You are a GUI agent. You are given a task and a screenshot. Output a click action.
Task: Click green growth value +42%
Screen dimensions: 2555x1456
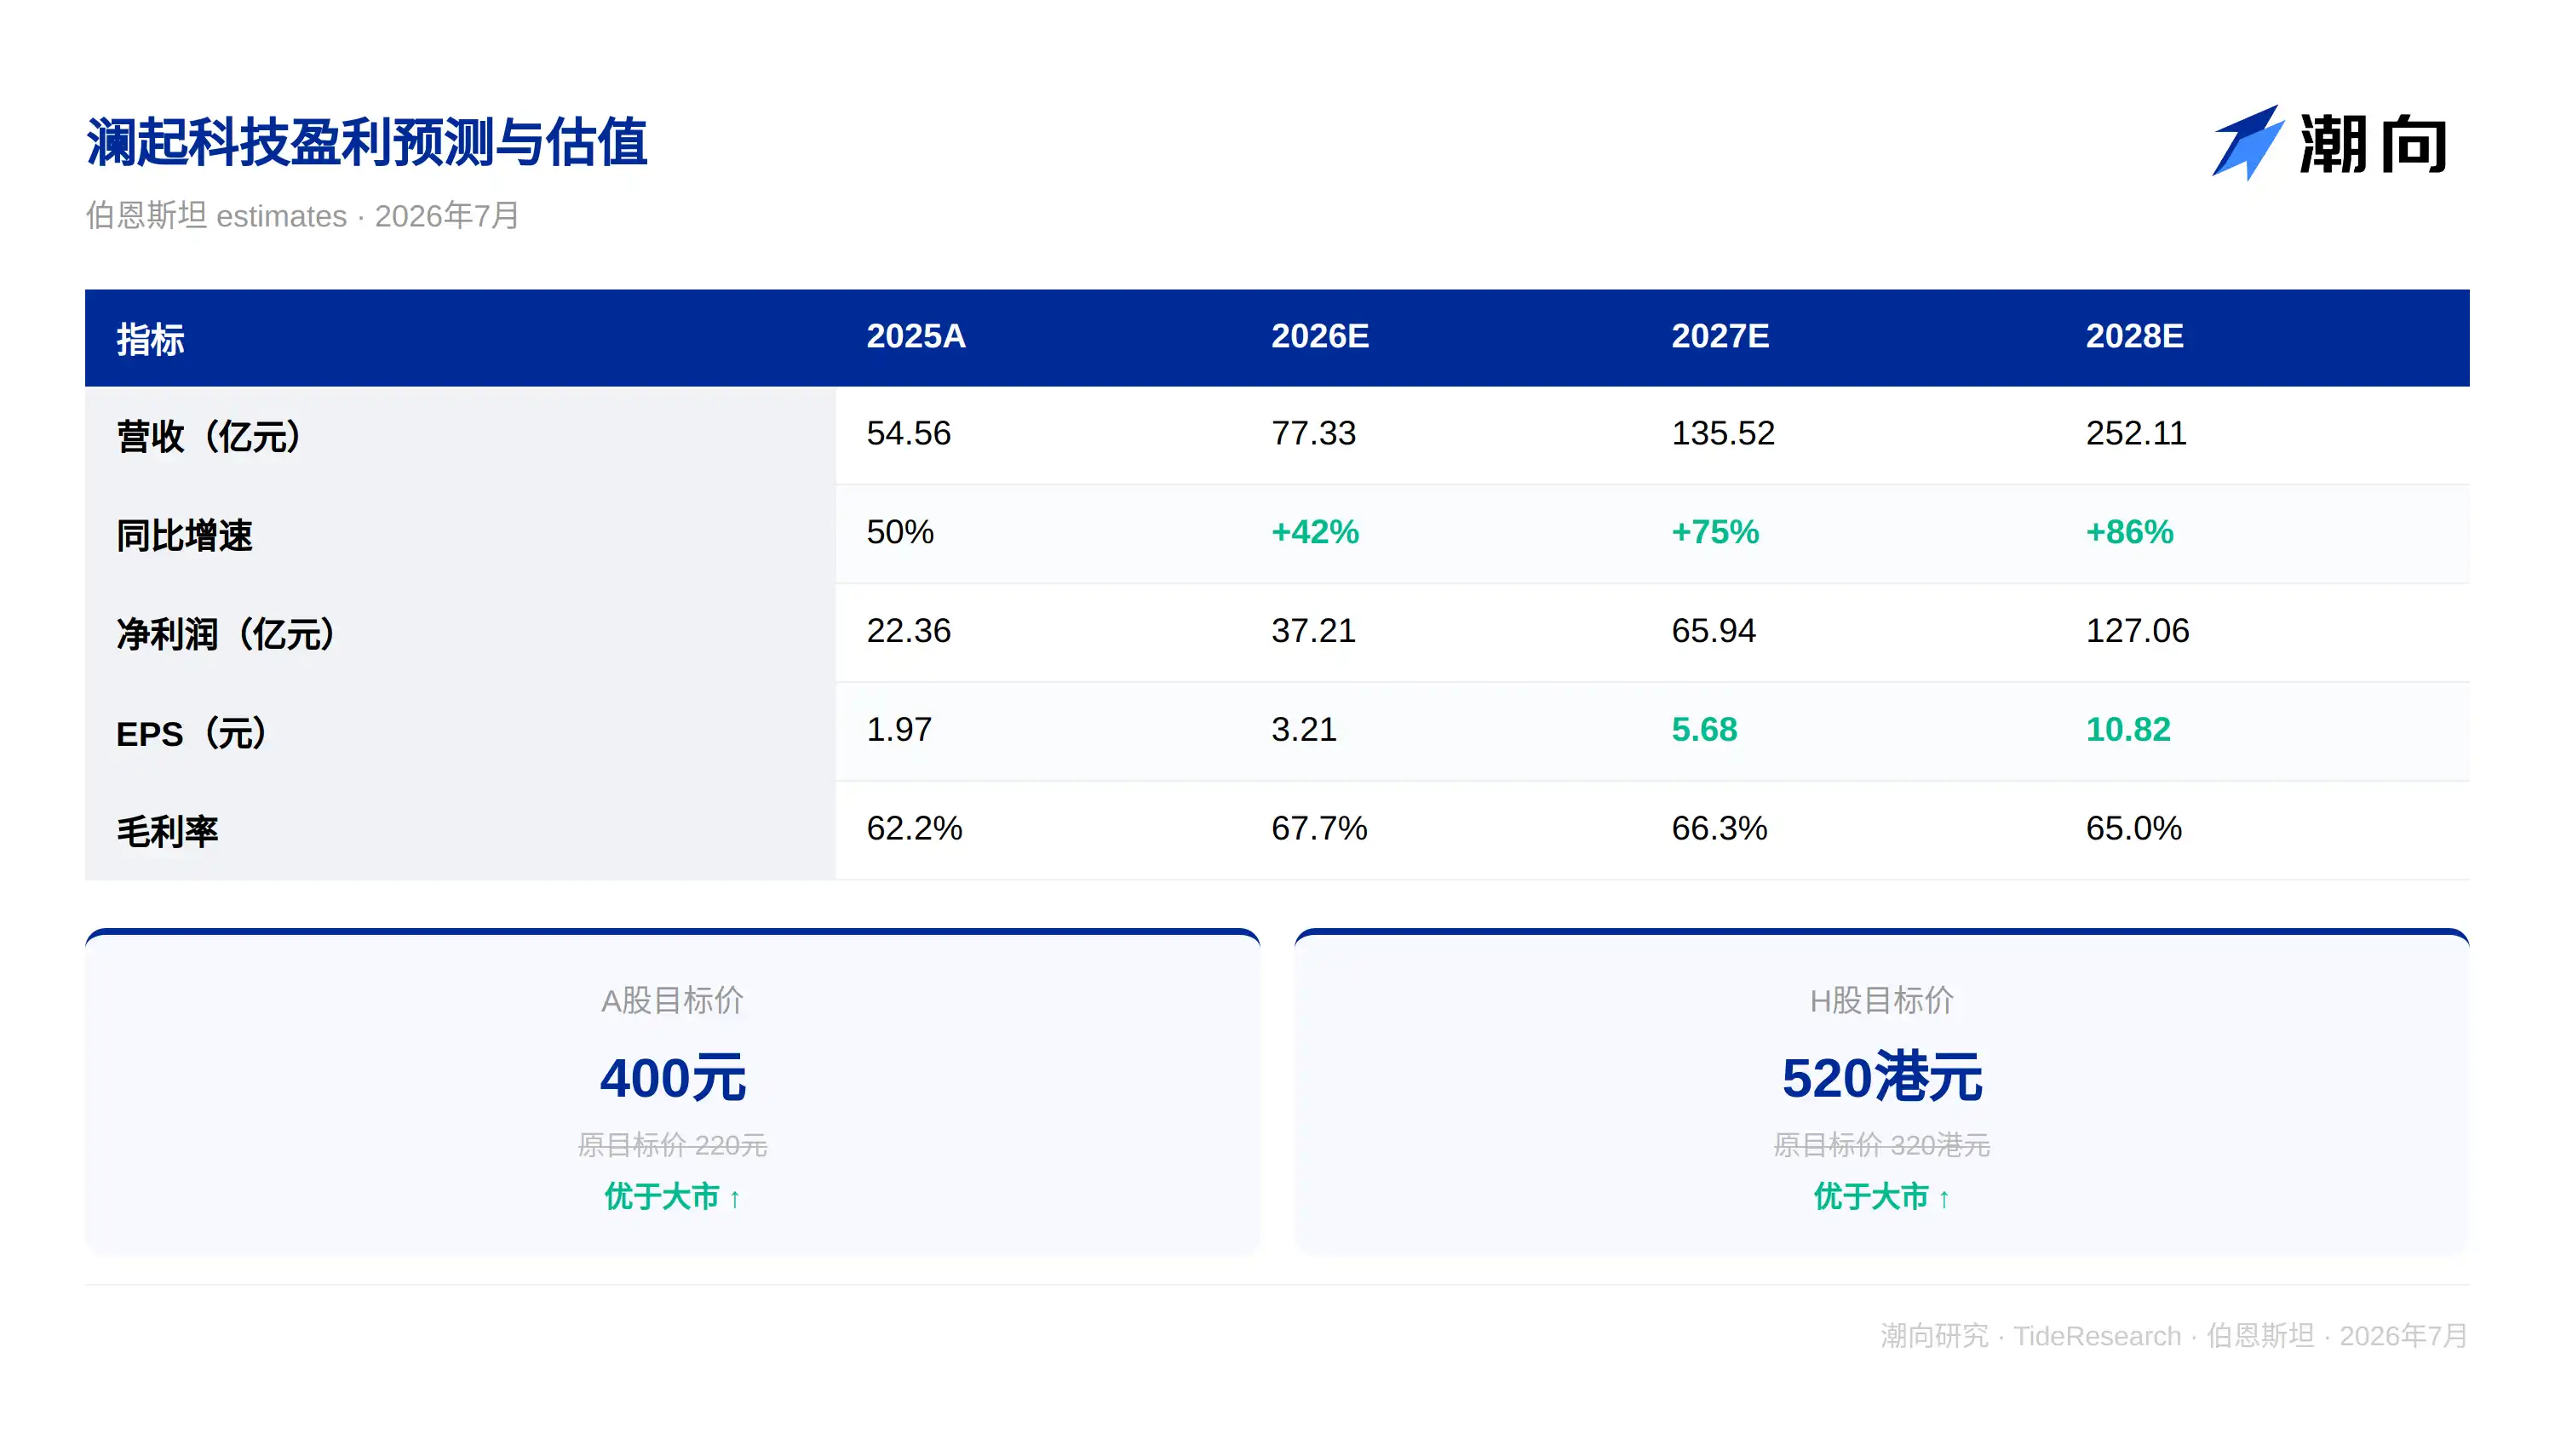click(x=1315, y=532)
